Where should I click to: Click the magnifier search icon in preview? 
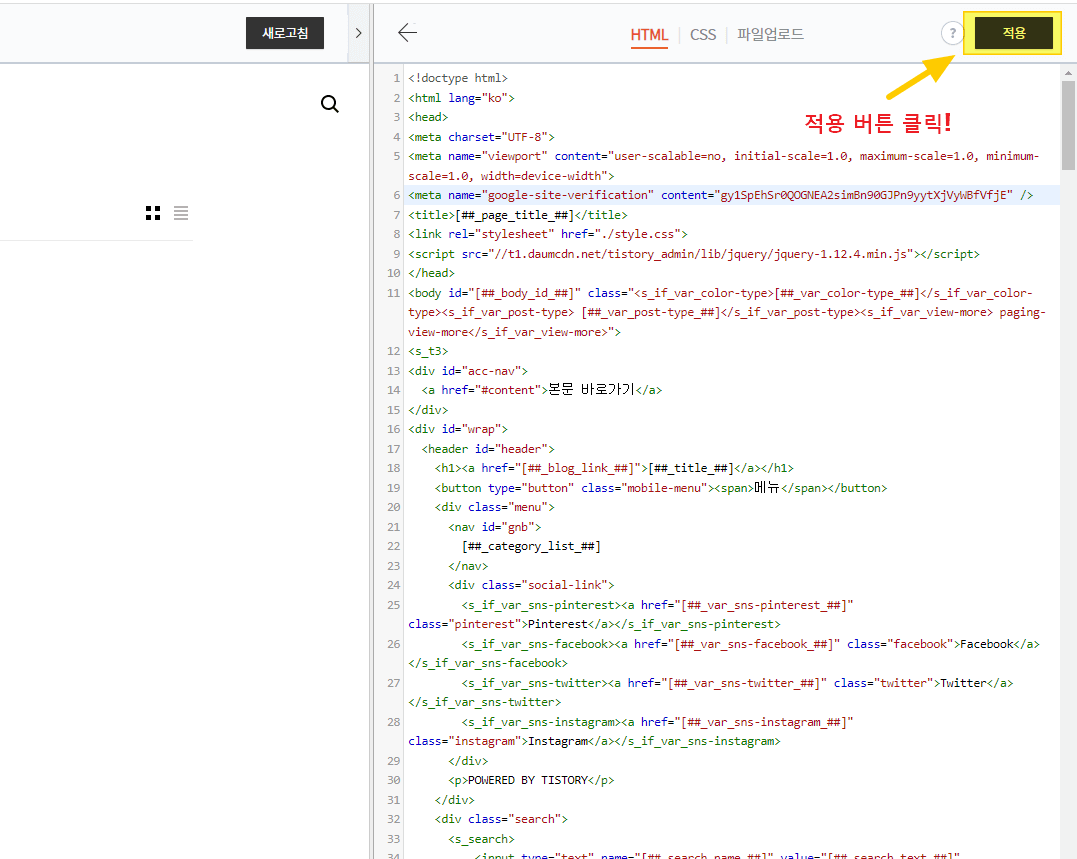(330, 104)
